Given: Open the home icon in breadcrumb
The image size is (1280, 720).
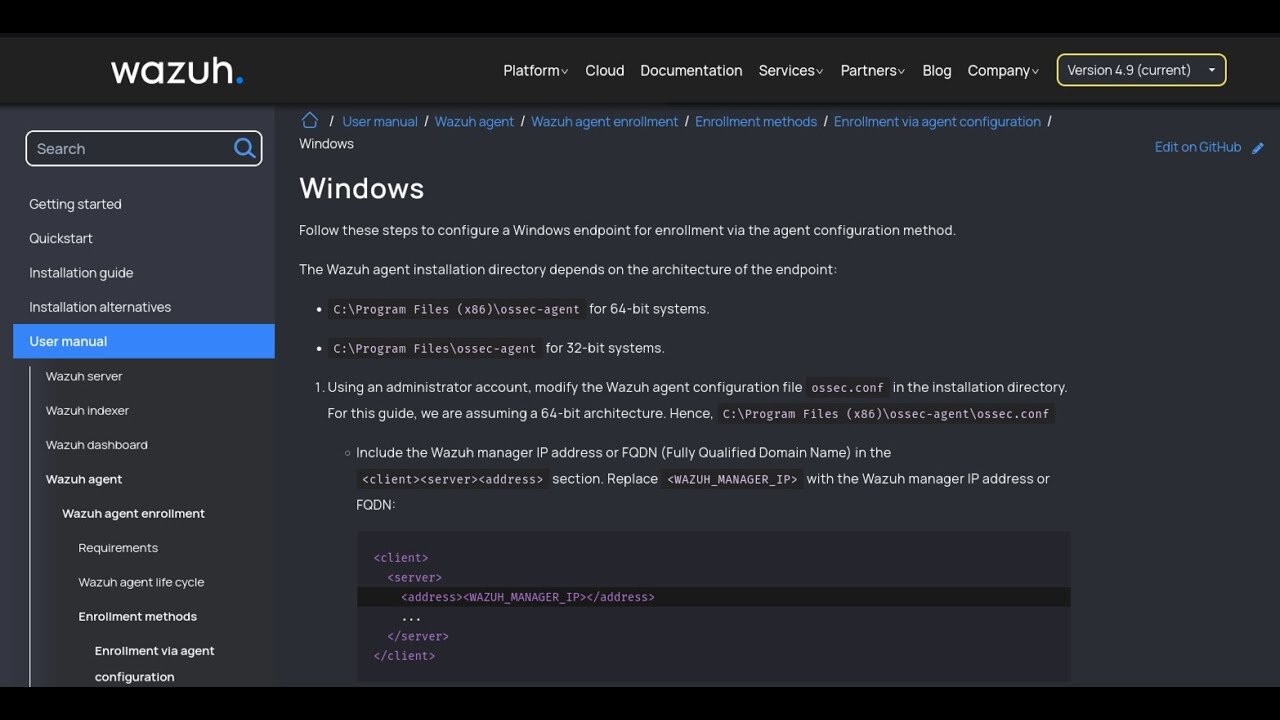Looking at the screenshot, I should [x=310, y=120].
